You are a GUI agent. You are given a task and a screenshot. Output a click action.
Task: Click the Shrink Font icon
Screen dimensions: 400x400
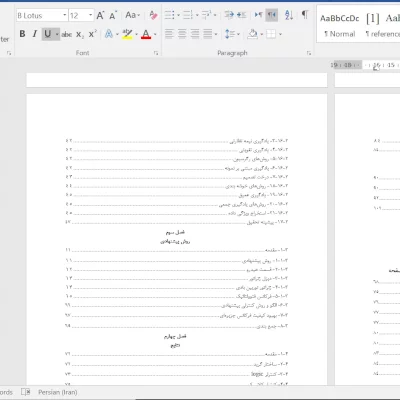113,15
